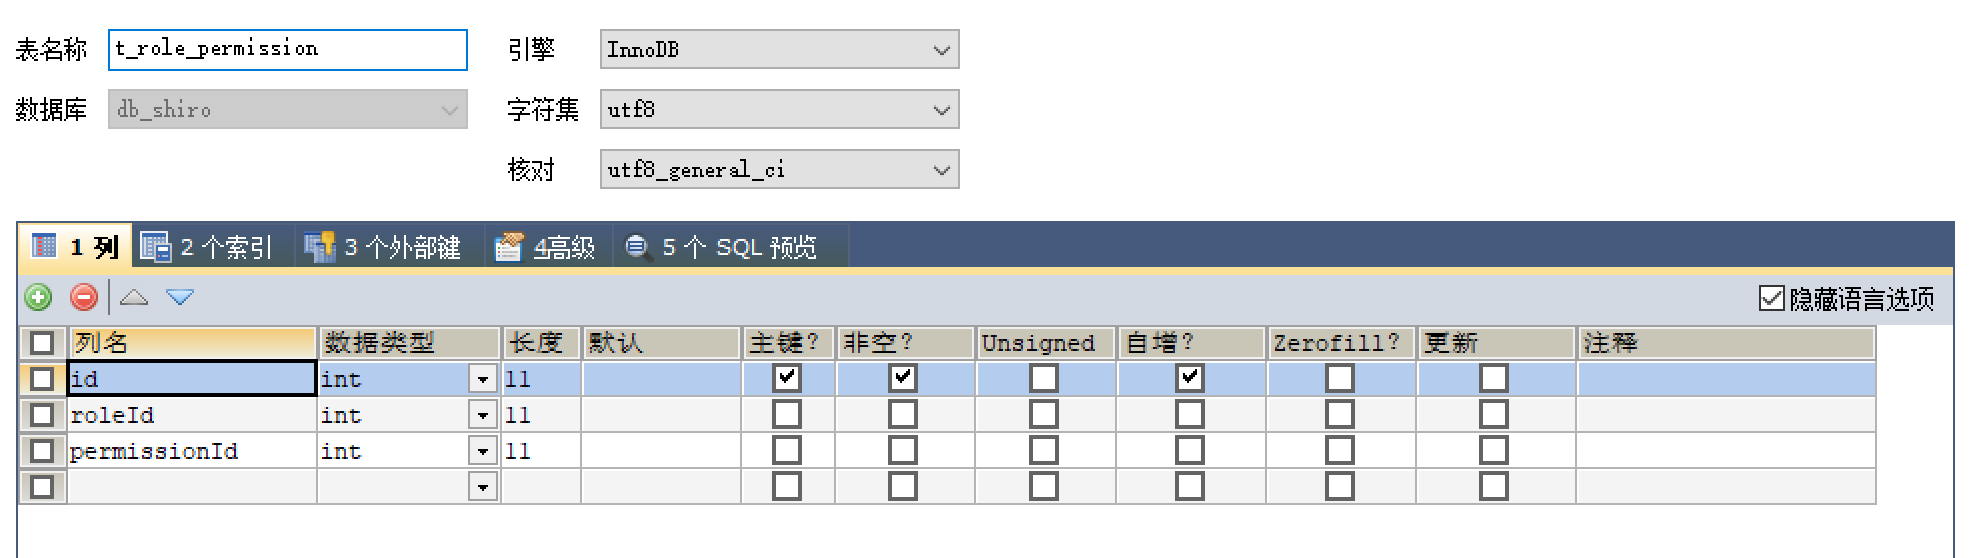Check the header select-all row checkbox
This screenshot has height=558, width=1970.
[x=42, y=343]
